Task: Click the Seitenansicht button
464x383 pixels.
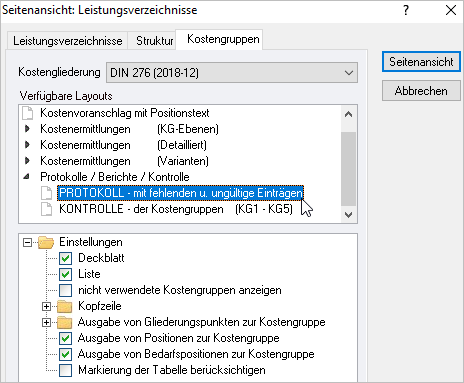Action: pyautogui.click(x=421, y=62)
